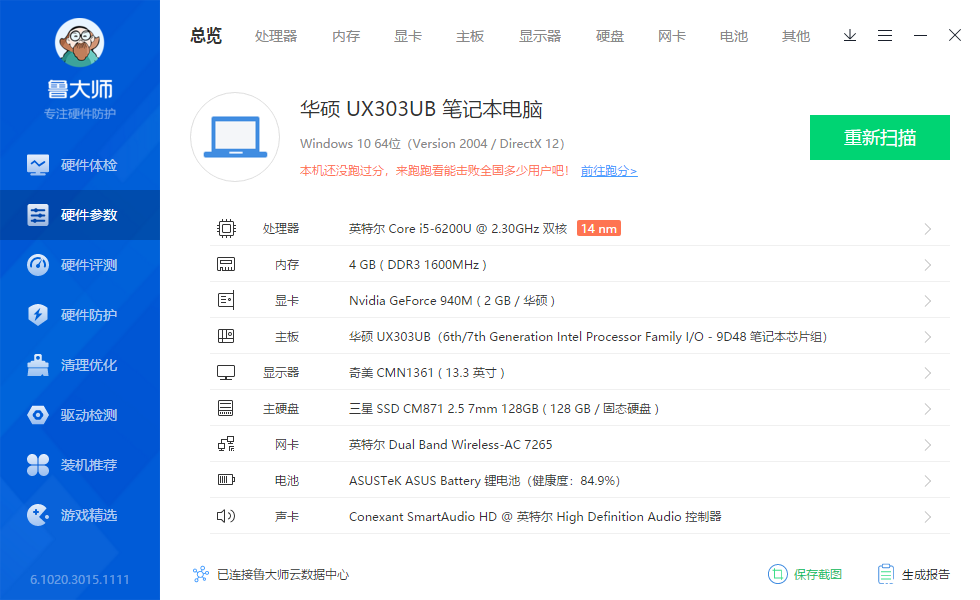980x600 pixels.
Task: Click the 重新扫描 button
Action: click(x=880, y=138)
